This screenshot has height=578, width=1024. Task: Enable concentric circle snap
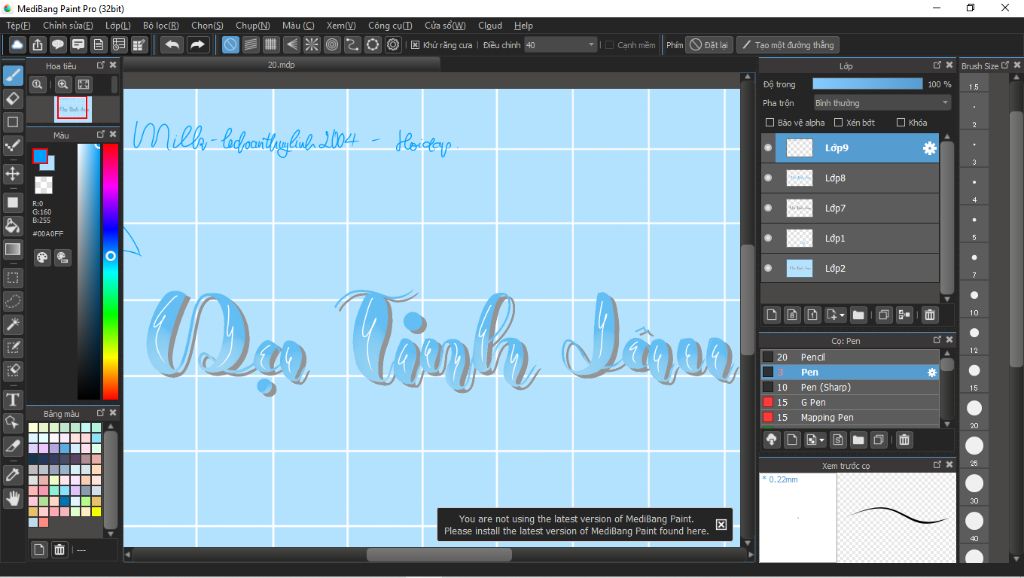pos(332,45)
